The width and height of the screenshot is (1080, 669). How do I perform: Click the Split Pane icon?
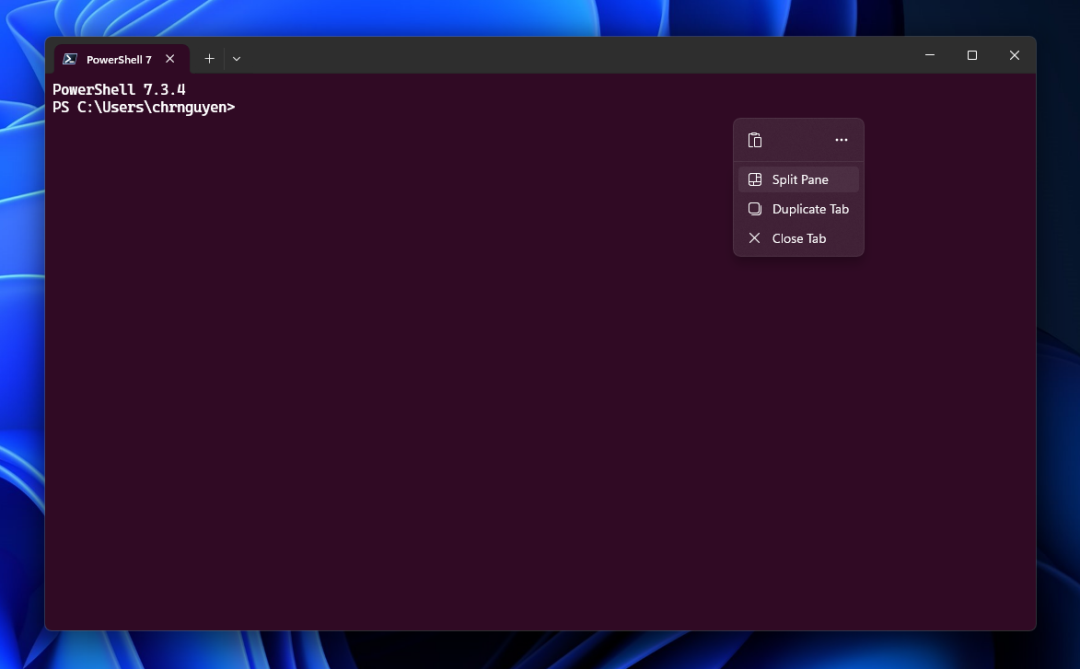pos(755,179)
